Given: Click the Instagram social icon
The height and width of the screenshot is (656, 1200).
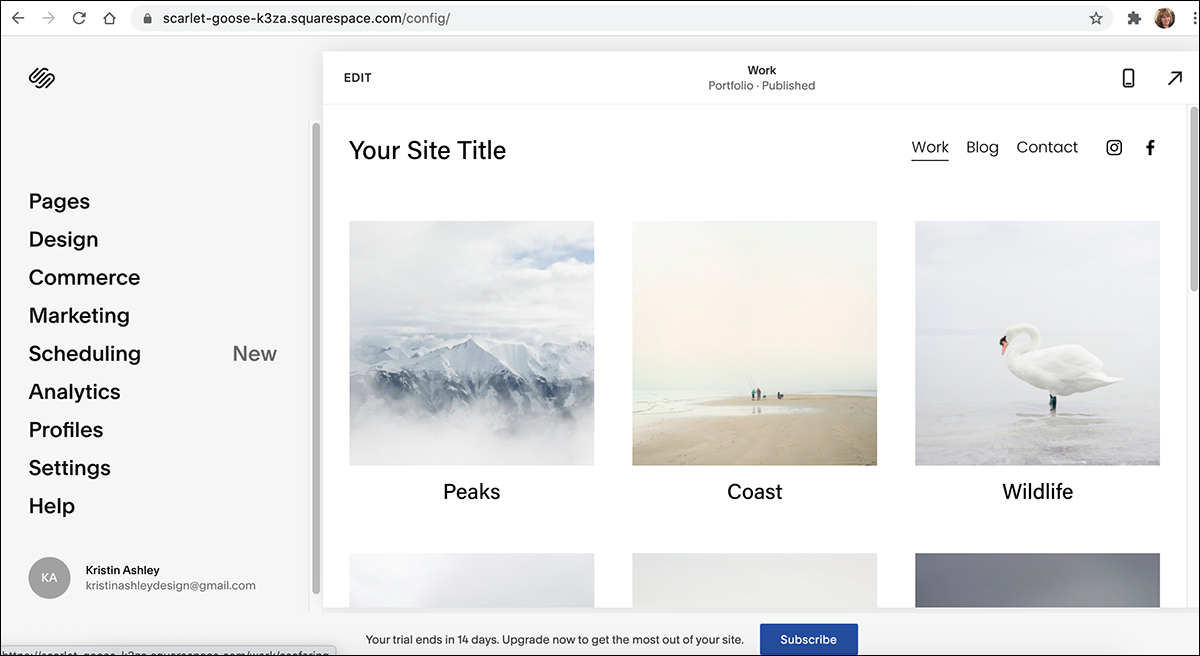Looking at the screenshot, I should (1114, 147).
